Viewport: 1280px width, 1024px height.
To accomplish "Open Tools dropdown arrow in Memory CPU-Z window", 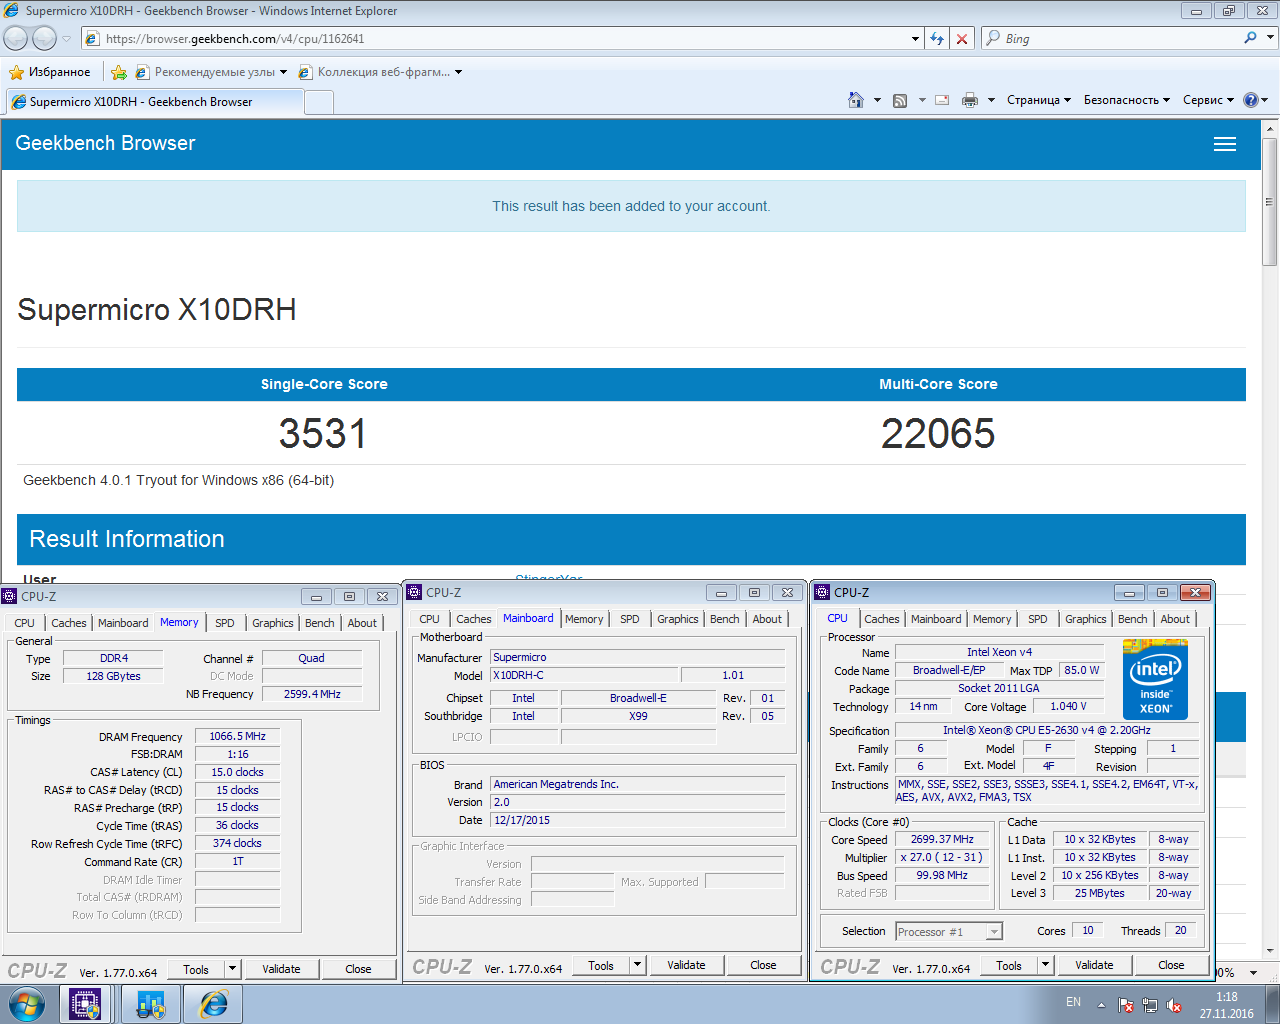I will tap(232, 969).
